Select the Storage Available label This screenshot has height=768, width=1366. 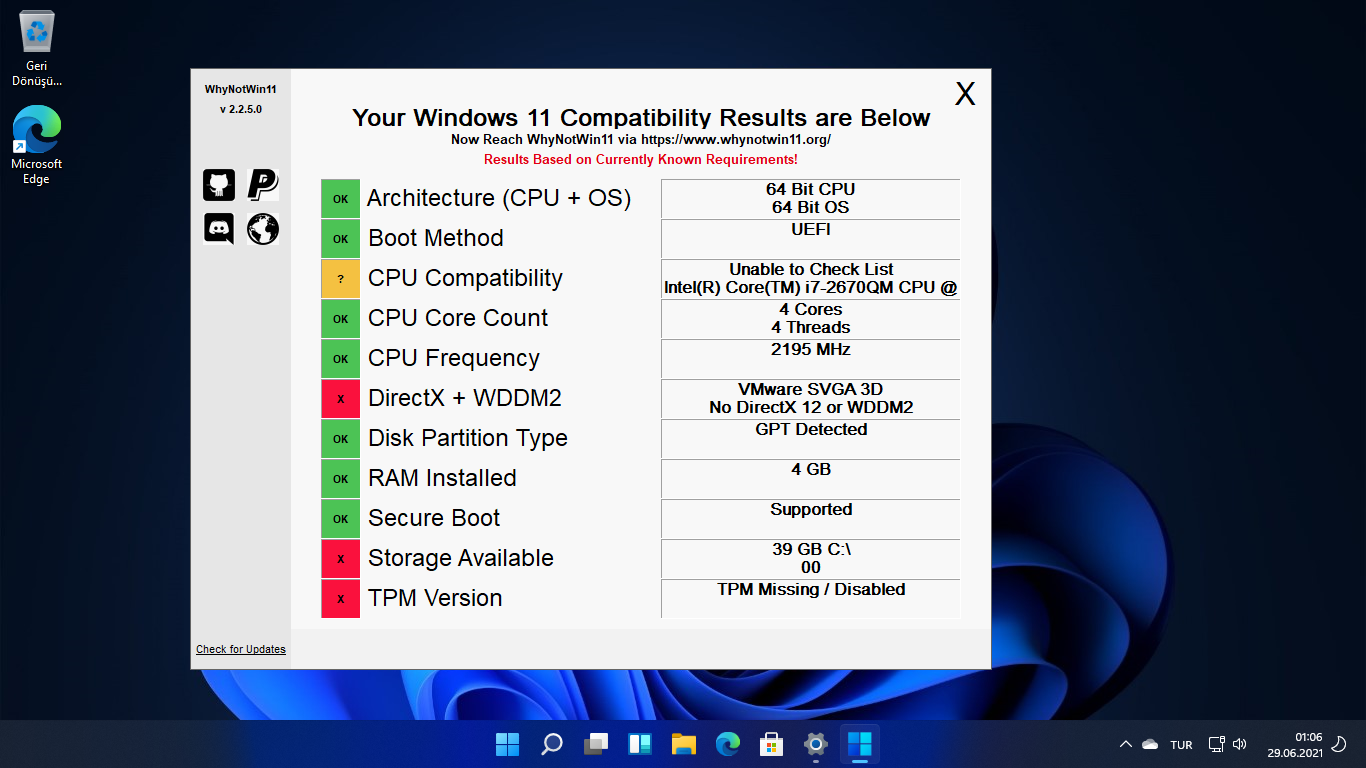click(461, 558)
